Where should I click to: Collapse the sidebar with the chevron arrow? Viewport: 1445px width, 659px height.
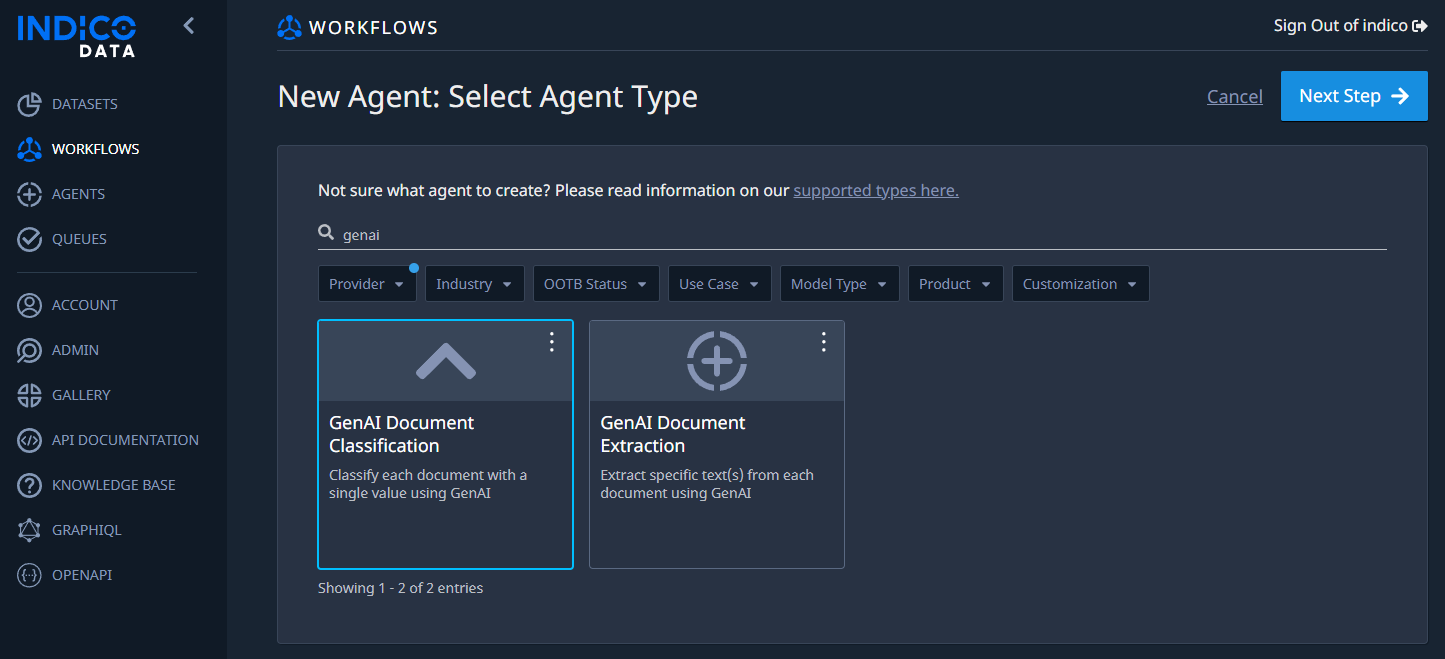point(189,26)
